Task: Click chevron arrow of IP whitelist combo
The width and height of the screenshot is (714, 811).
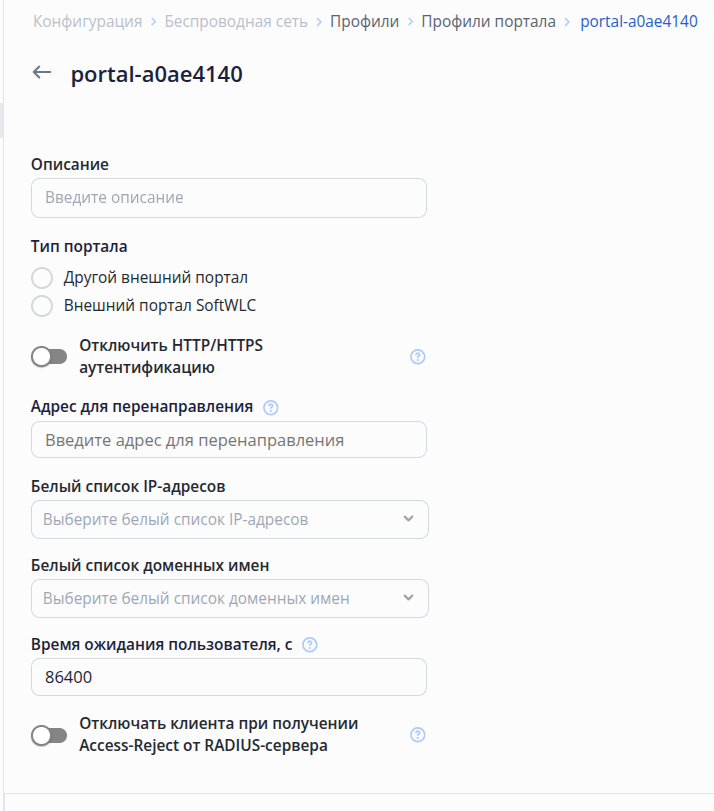Action: click(x=408, y=519)
